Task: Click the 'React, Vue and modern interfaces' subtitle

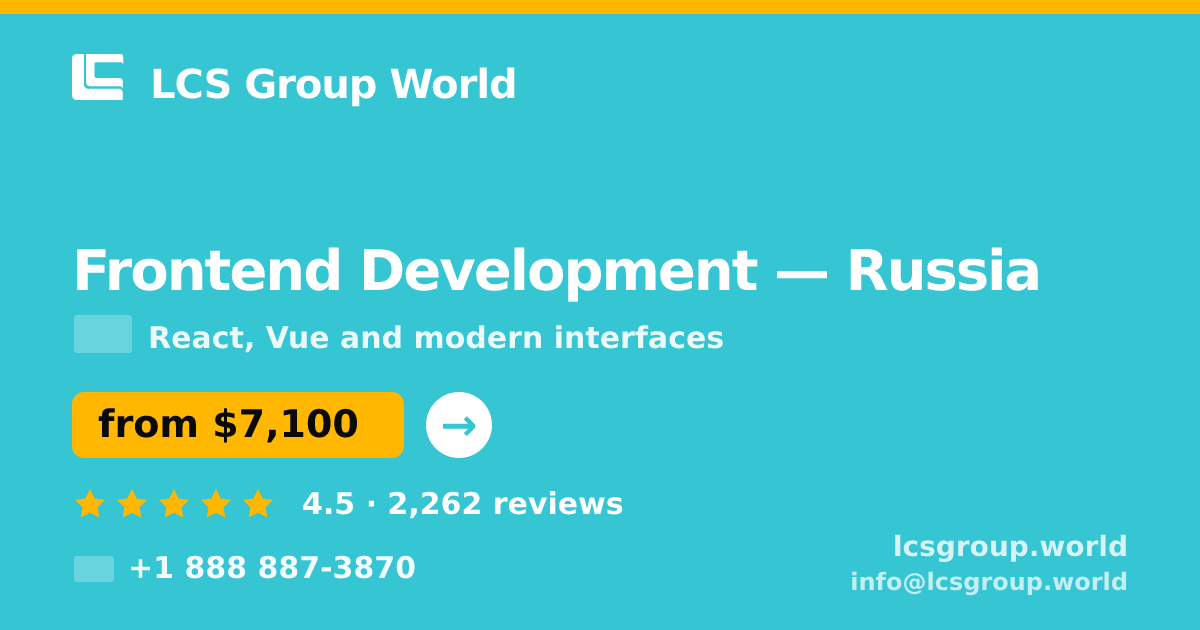Action: pos(436,338)
